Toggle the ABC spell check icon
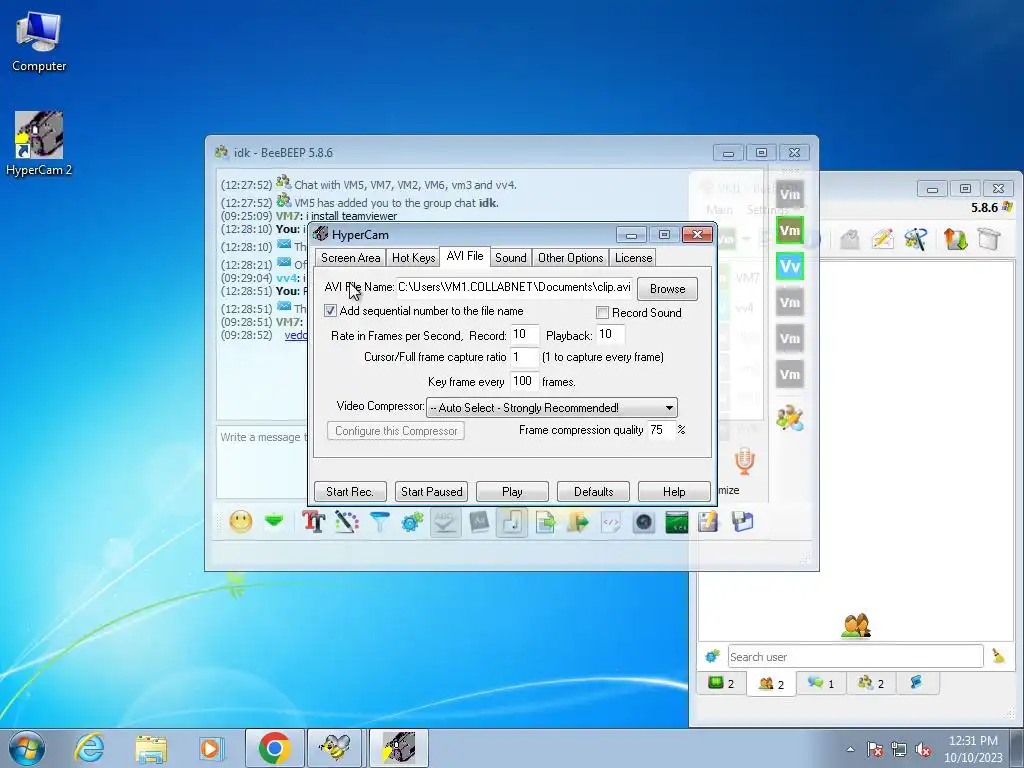This screenshot has height=768, width=1024. [445, 522]
